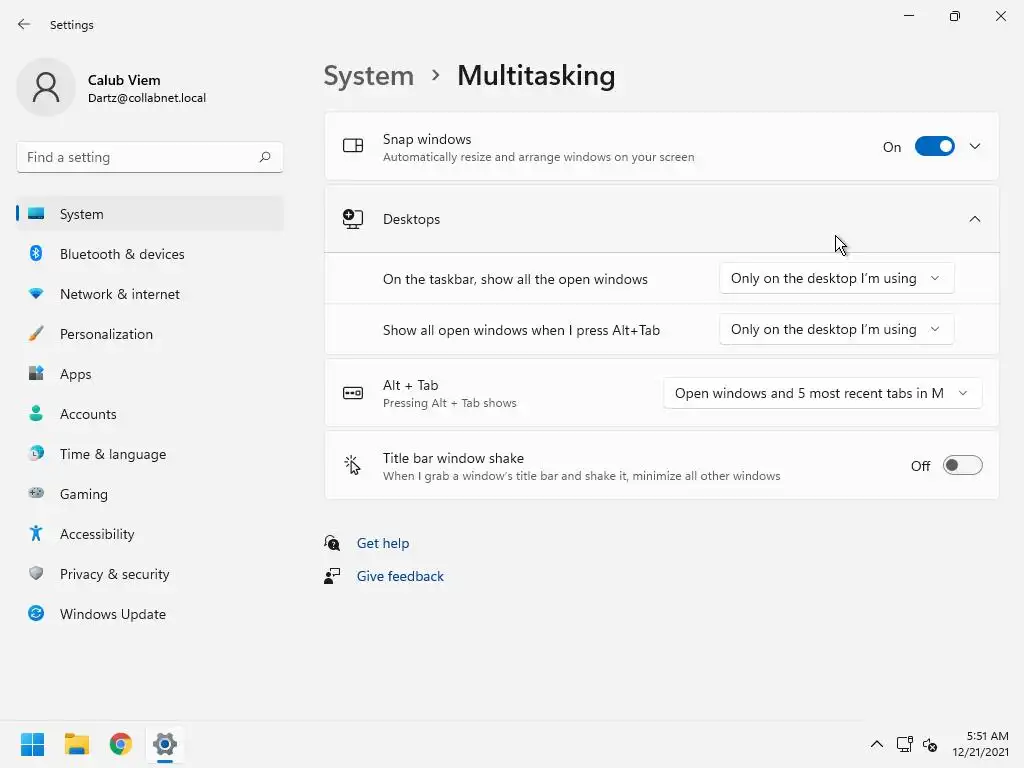Screen dimensions: 1024x768
Task: Expand the Snap windows options chevron
Action: 975,147
